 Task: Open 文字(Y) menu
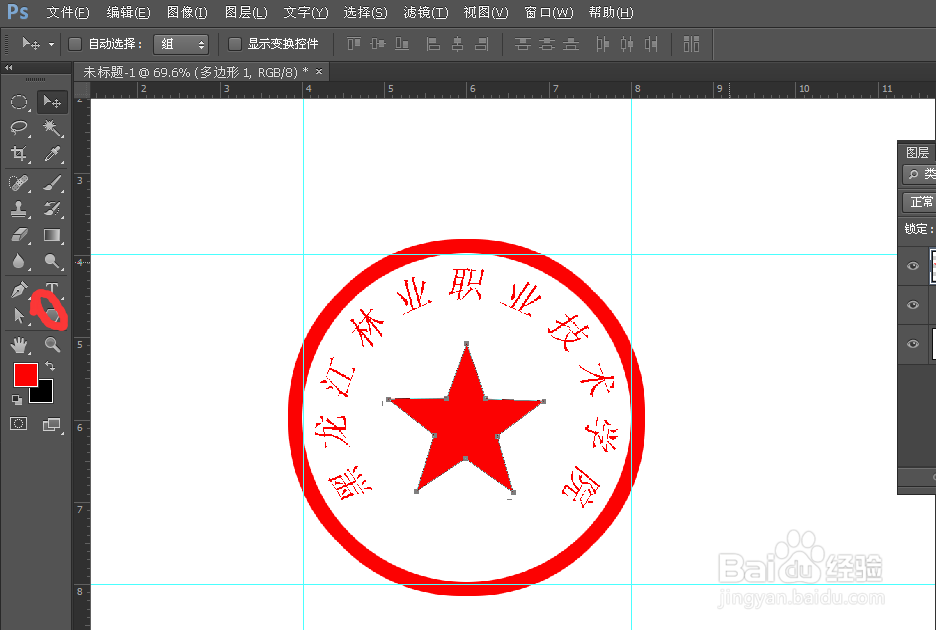(306, 13)
